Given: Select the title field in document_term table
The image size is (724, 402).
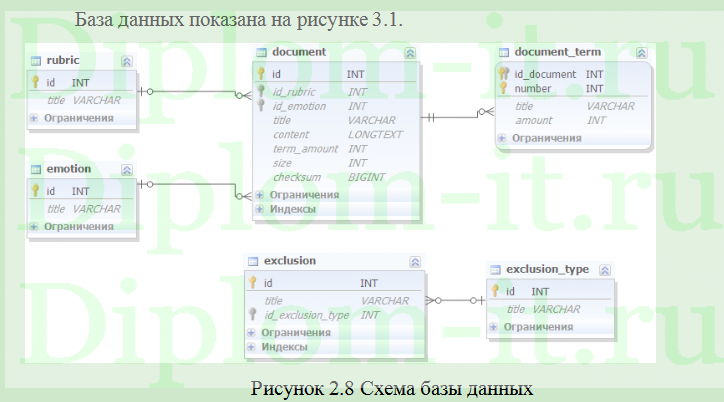Looking at the screenshot, I should [x=573, y=106].
